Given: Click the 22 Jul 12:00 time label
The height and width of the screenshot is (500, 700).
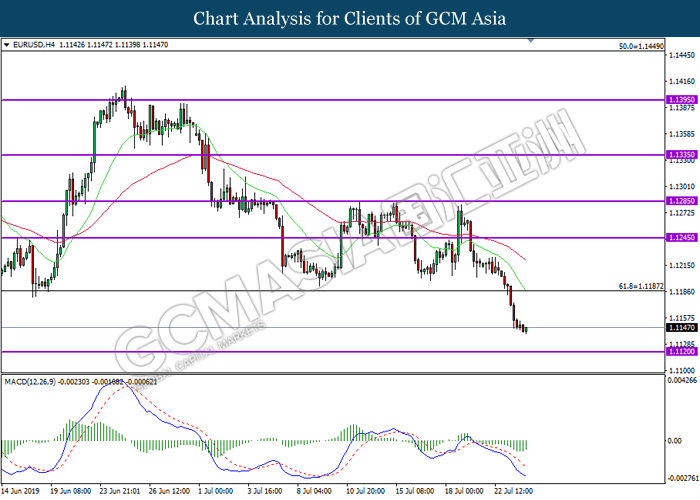Looking at the screenshot, I should 513,491.
